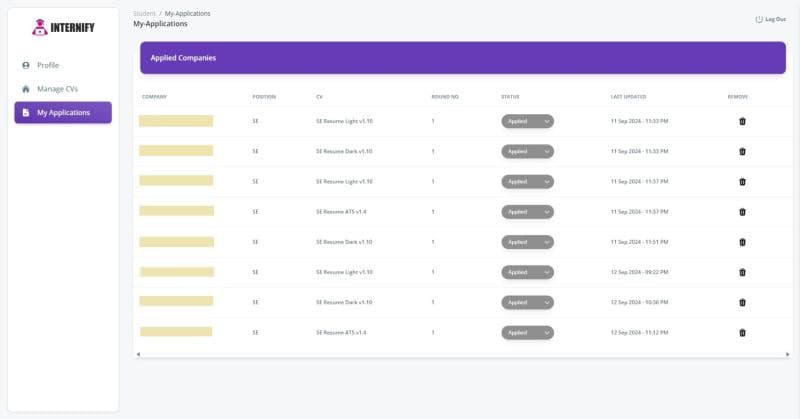800x419 pixels.
Task: Remove the 12 Sep ATS resume application
Action: pyautogui.click(x=742, y=332)
